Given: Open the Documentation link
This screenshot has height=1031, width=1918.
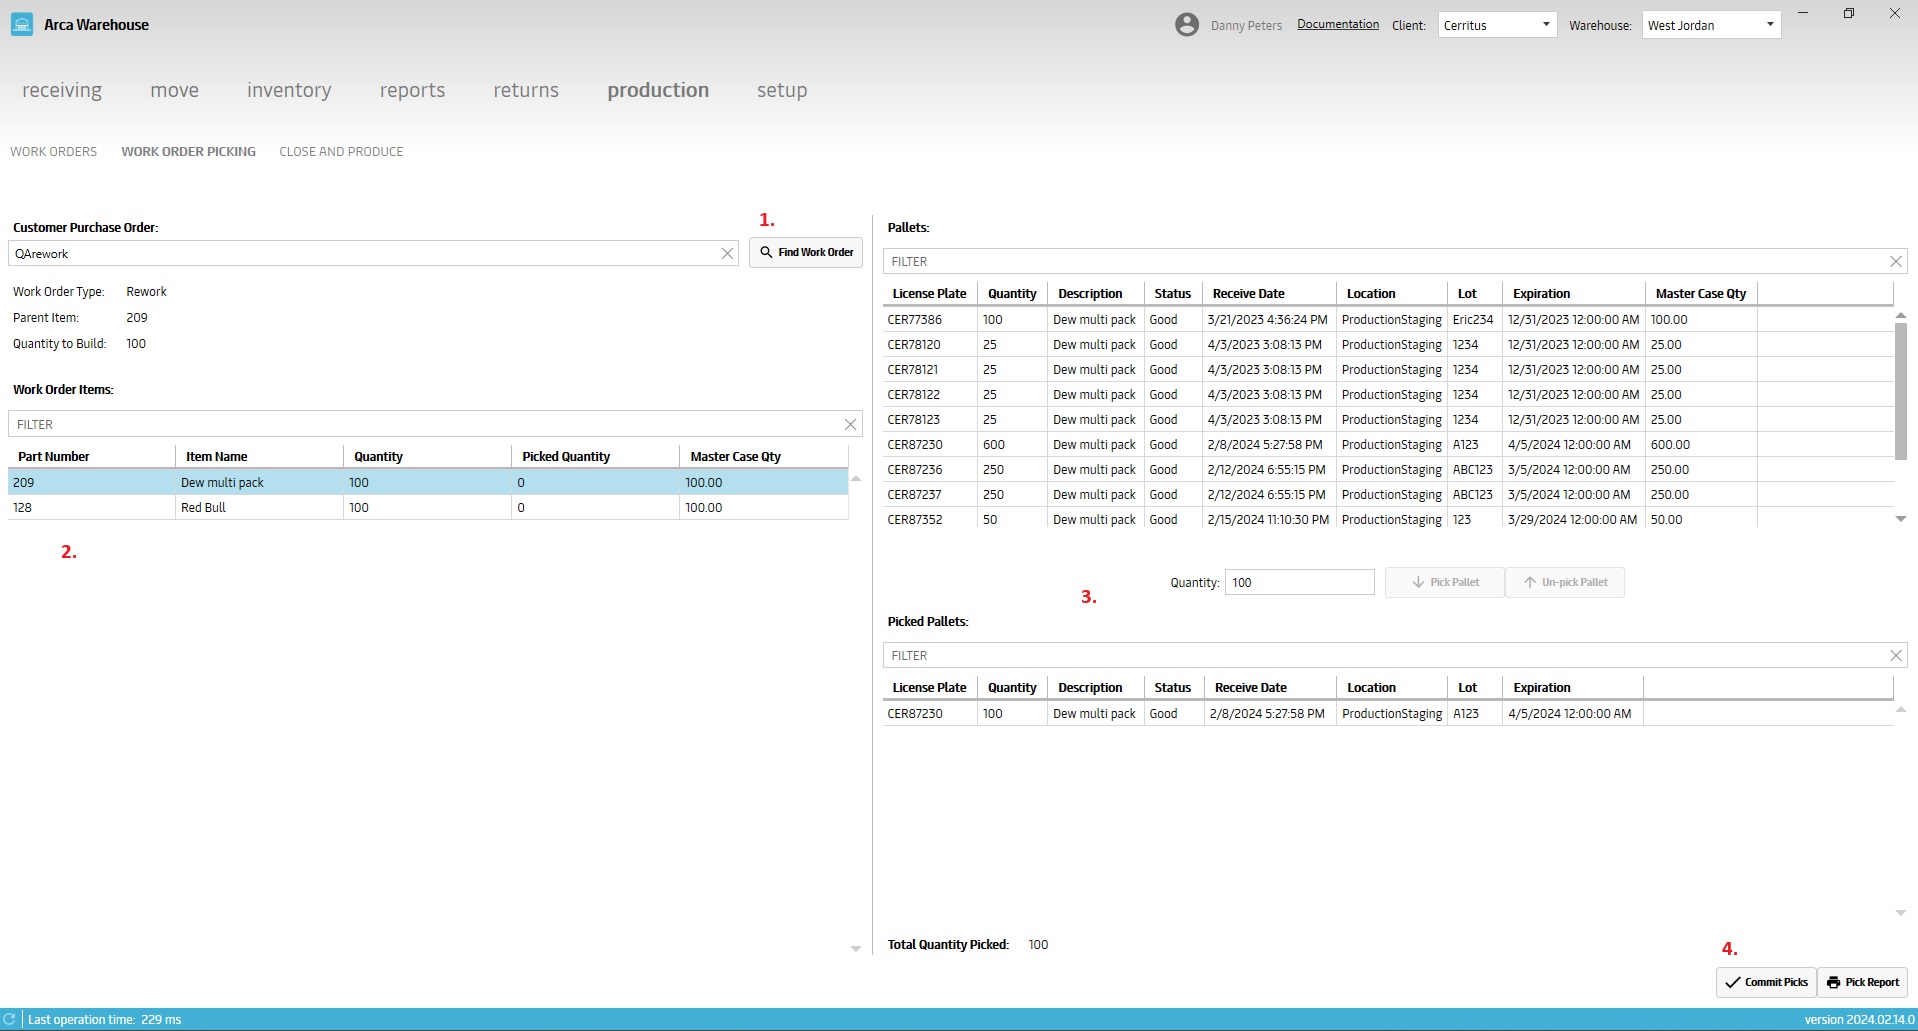Looking at the screenshot, I should (1338, 24).
